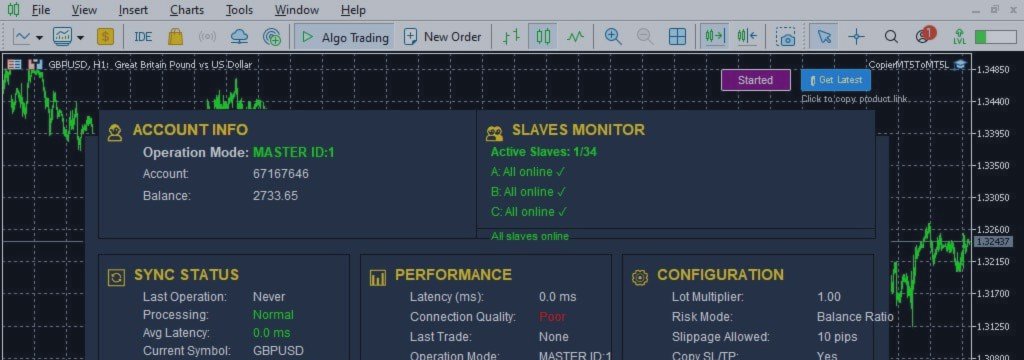Open the Charts menu
Viewport: 1024px width, 360px height.
tap(187, 10)
